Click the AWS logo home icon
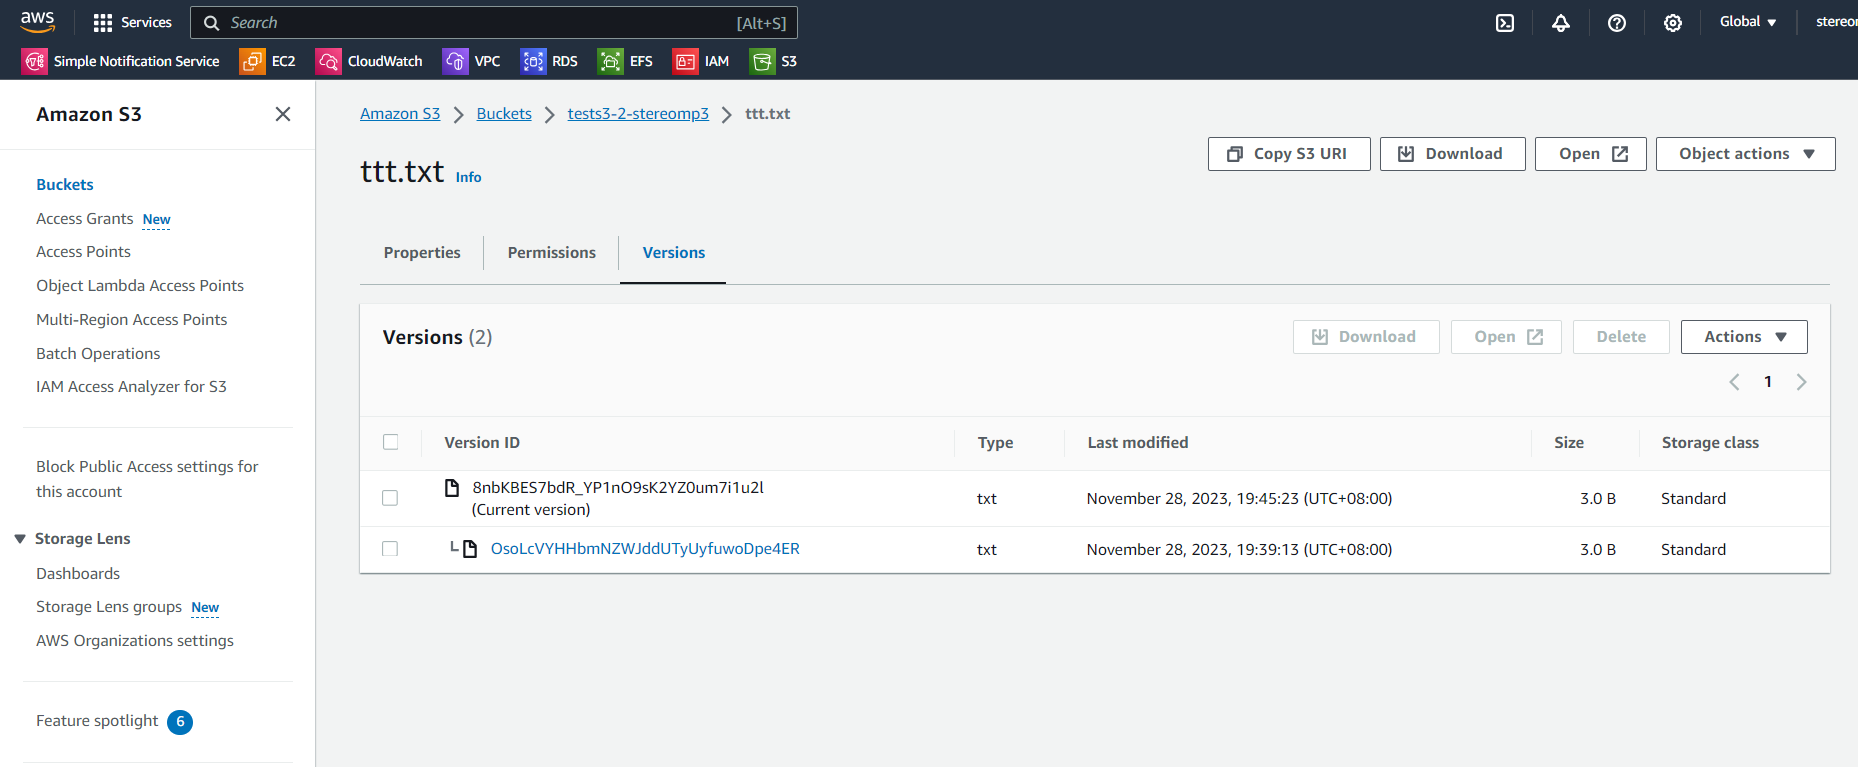The image size is (1858, 767). point(38,22)
